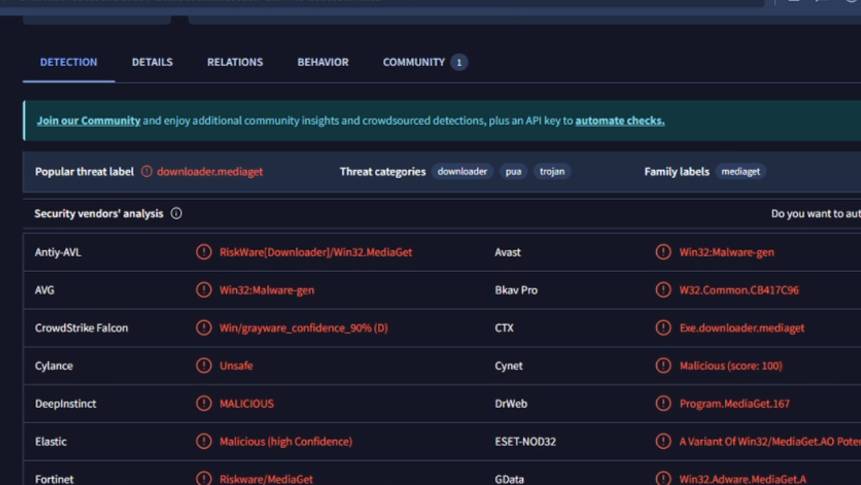Viewport: 861px width, 485px height.
Task: Click the Cynet vendor name
Action: [508, 366]
